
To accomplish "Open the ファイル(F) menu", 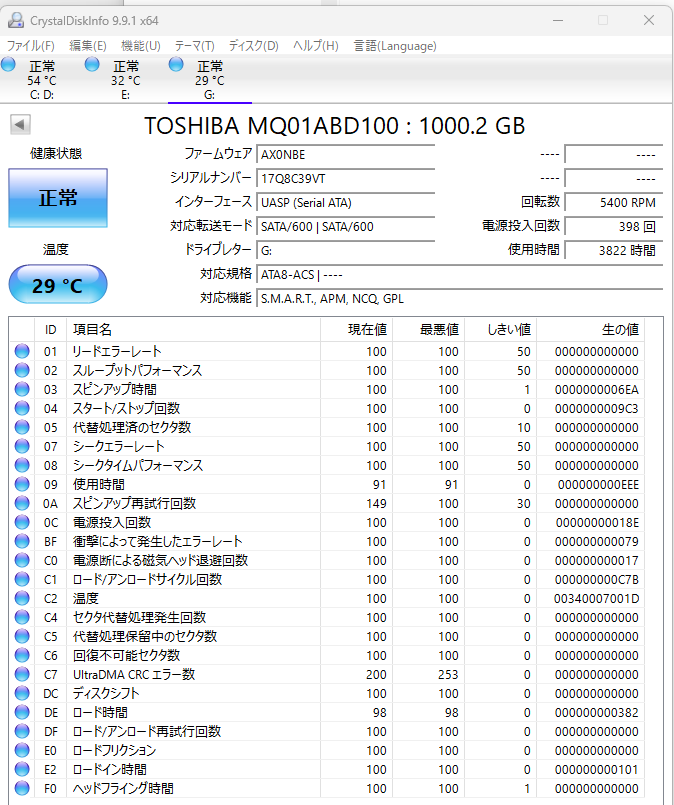I will click(x=31, y=46).
